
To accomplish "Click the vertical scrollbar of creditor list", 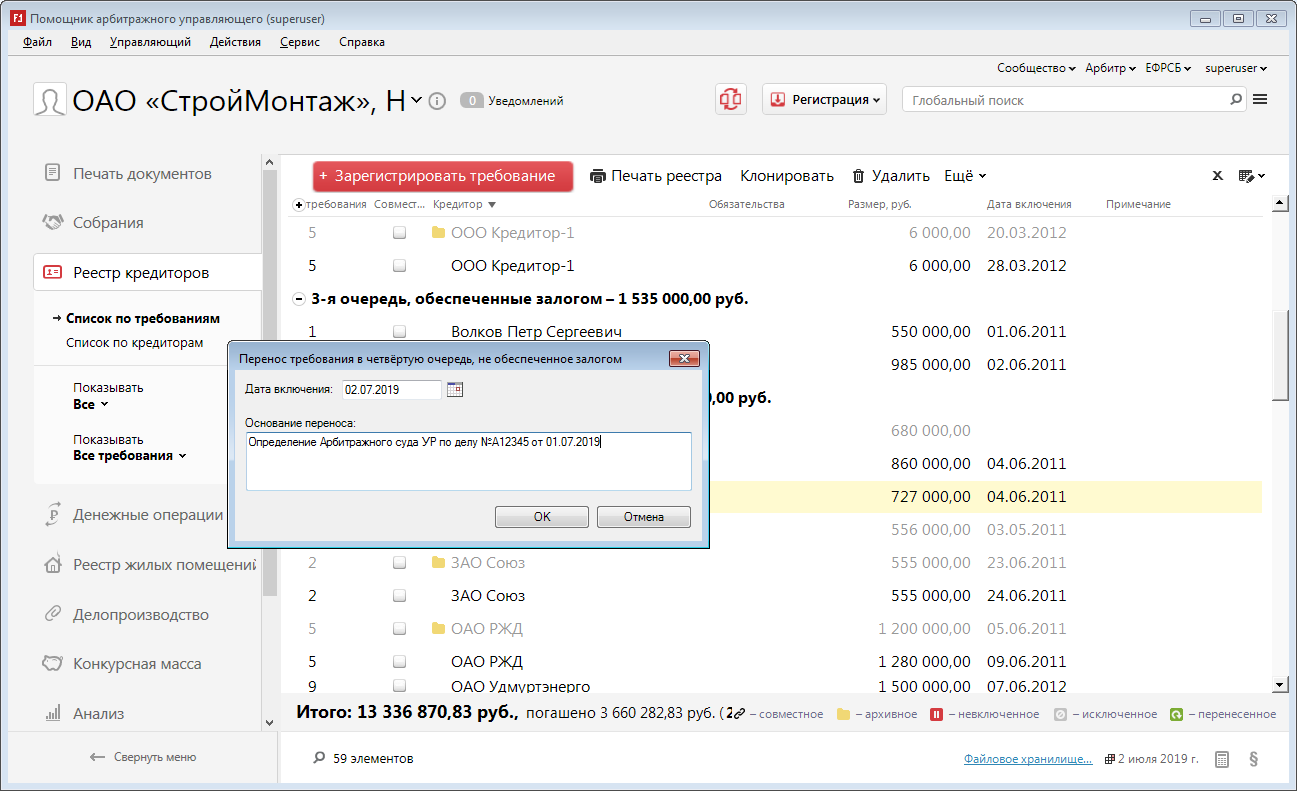I will point(1279,355).
